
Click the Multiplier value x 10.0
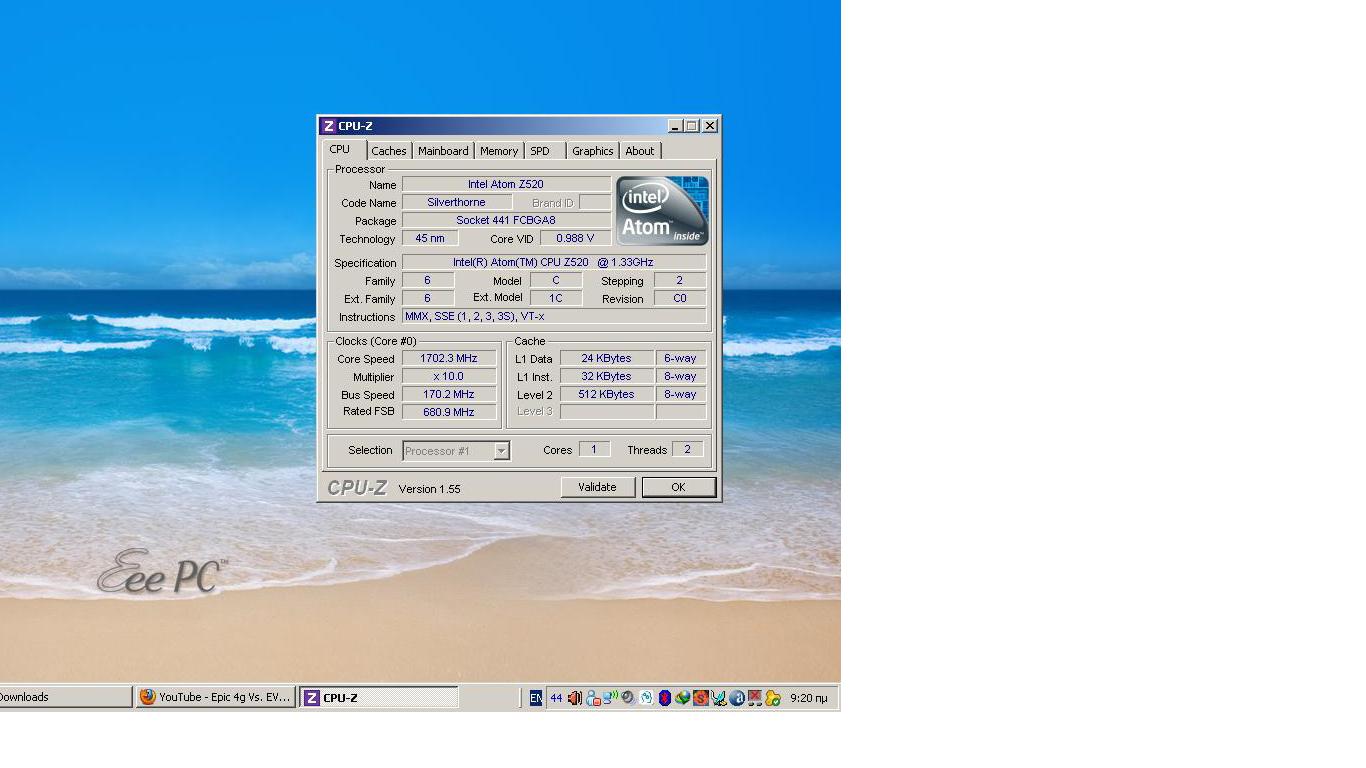pyautogui.click(x=449, y=377)
